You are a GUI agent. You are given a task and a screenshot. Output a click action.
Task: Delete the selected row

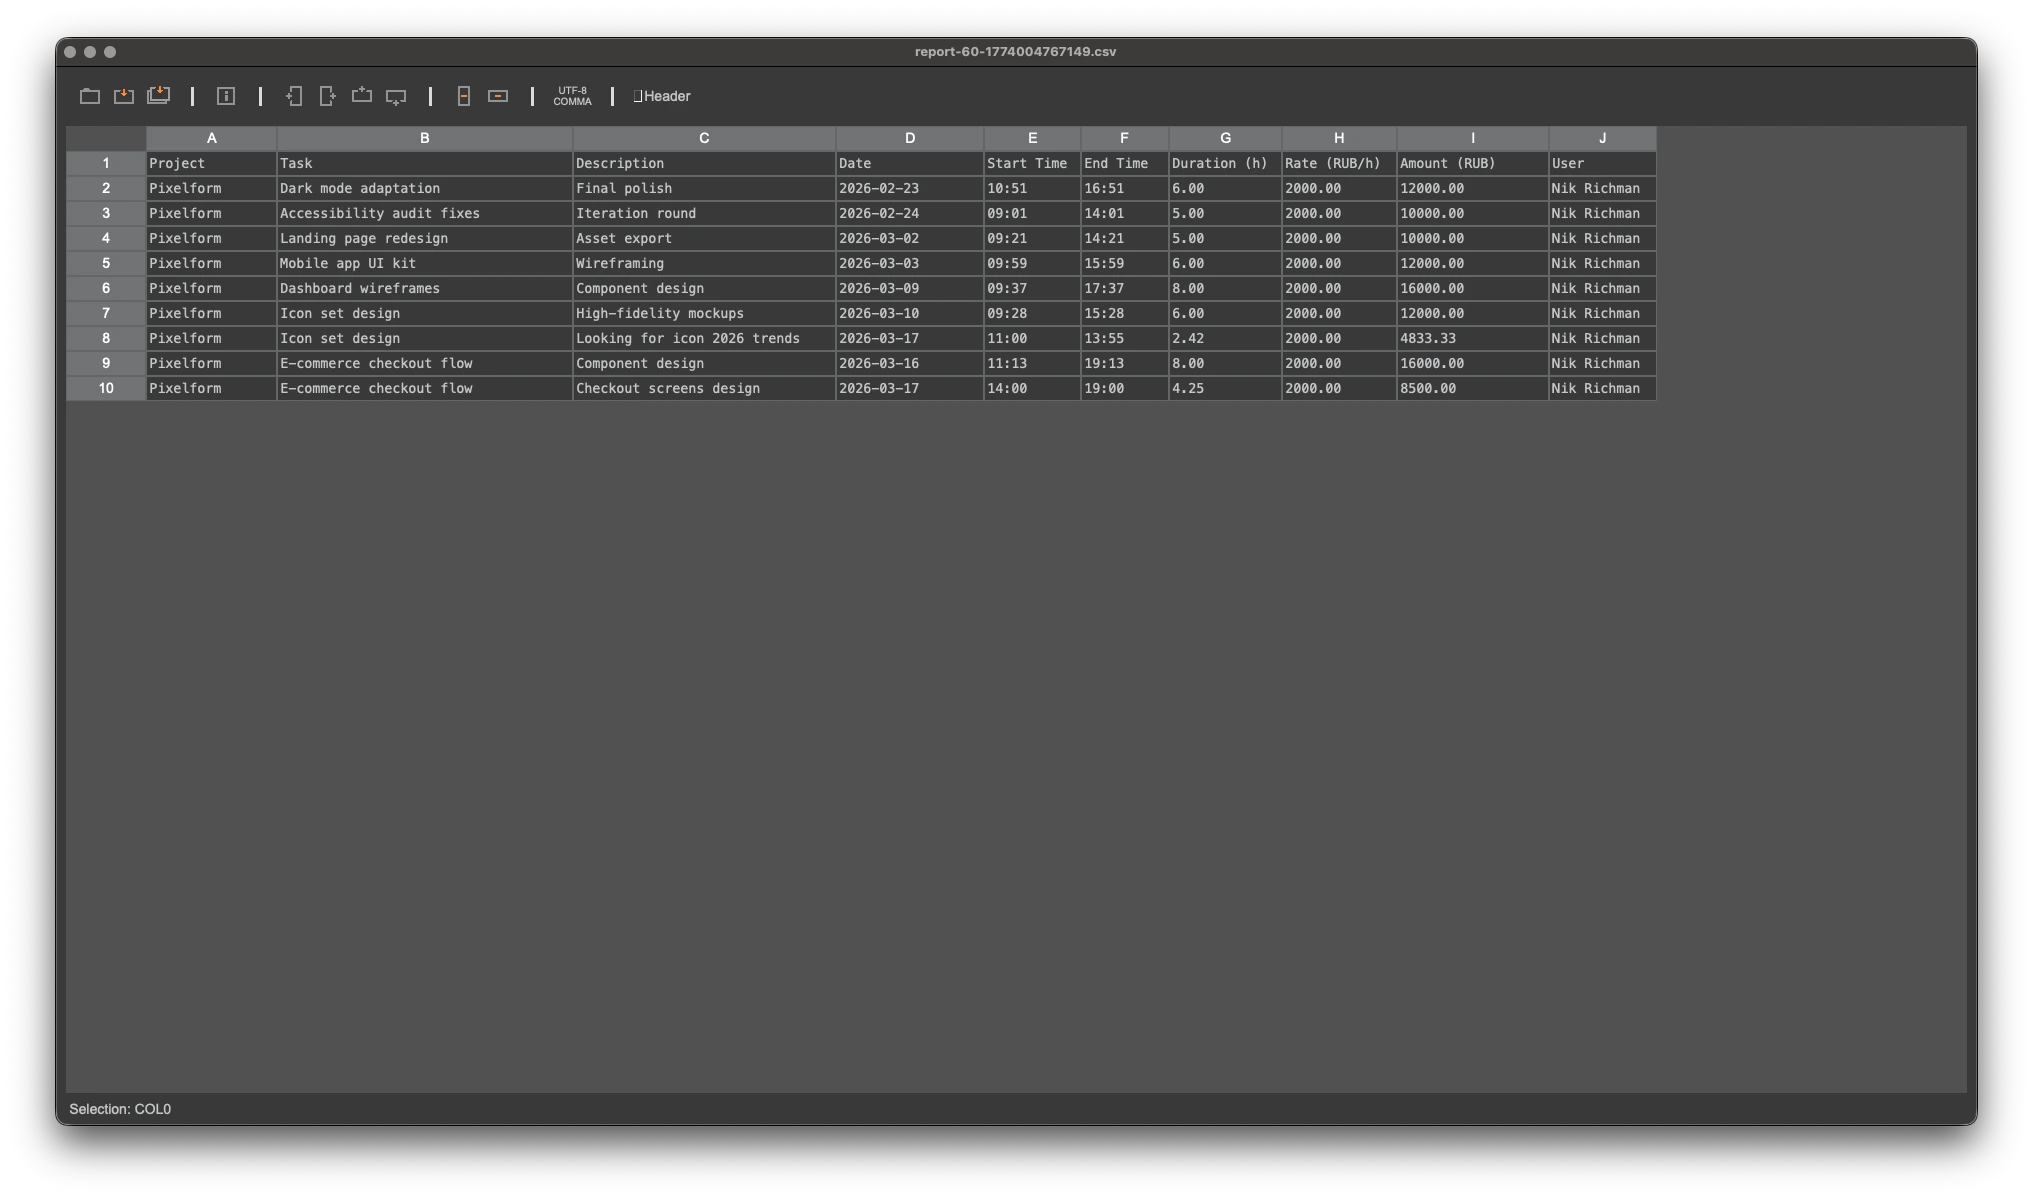tap(497, 95)
